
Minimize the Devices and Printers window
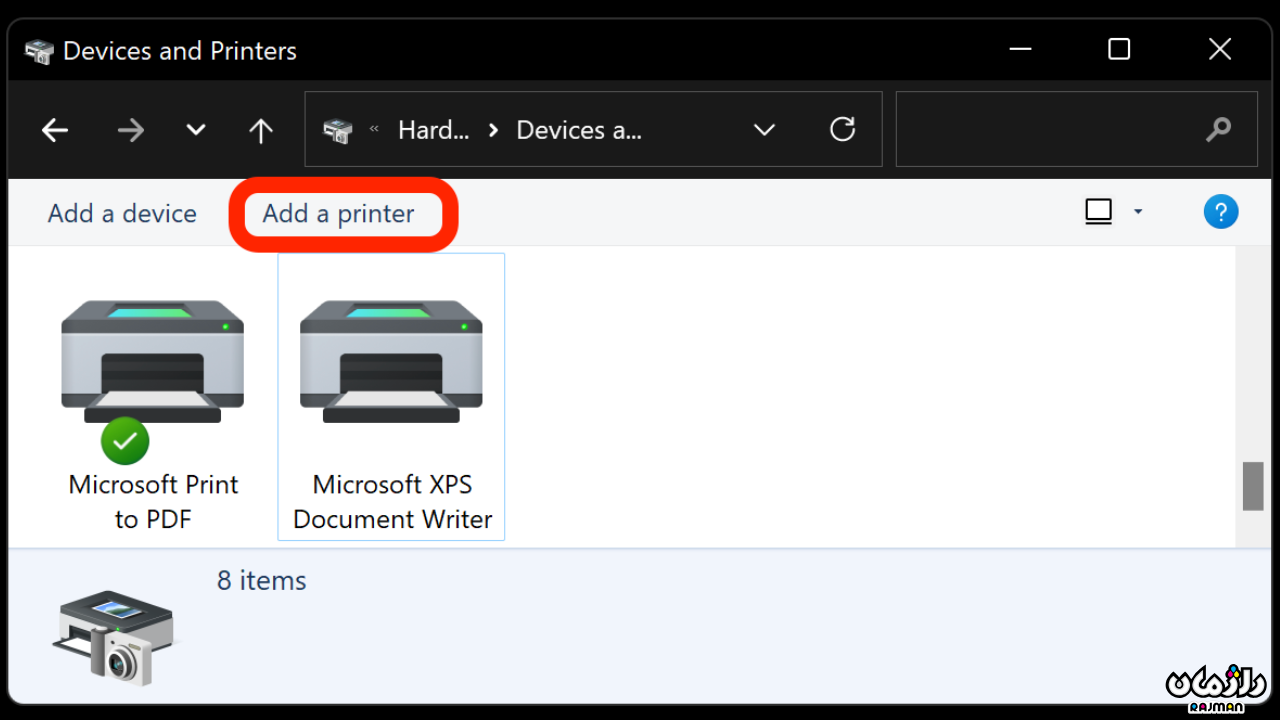click(1020, 49)
